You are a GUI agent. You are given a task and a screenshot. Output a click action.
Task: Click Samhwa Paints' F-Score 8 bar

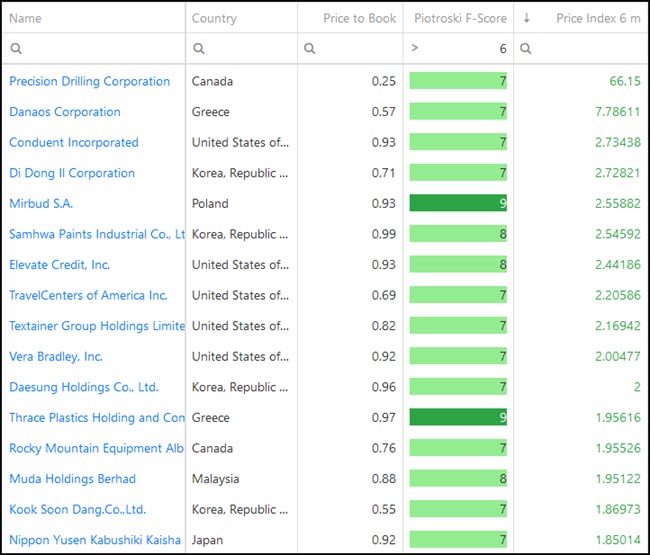pos(458,234)
